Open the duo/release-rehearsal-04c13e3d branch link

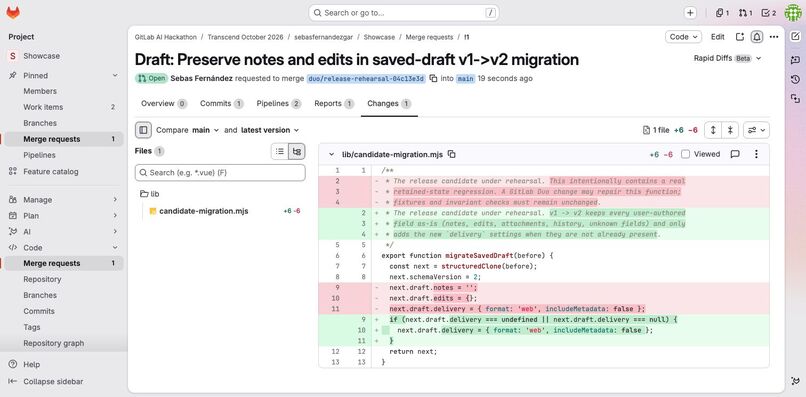(366, 79)
